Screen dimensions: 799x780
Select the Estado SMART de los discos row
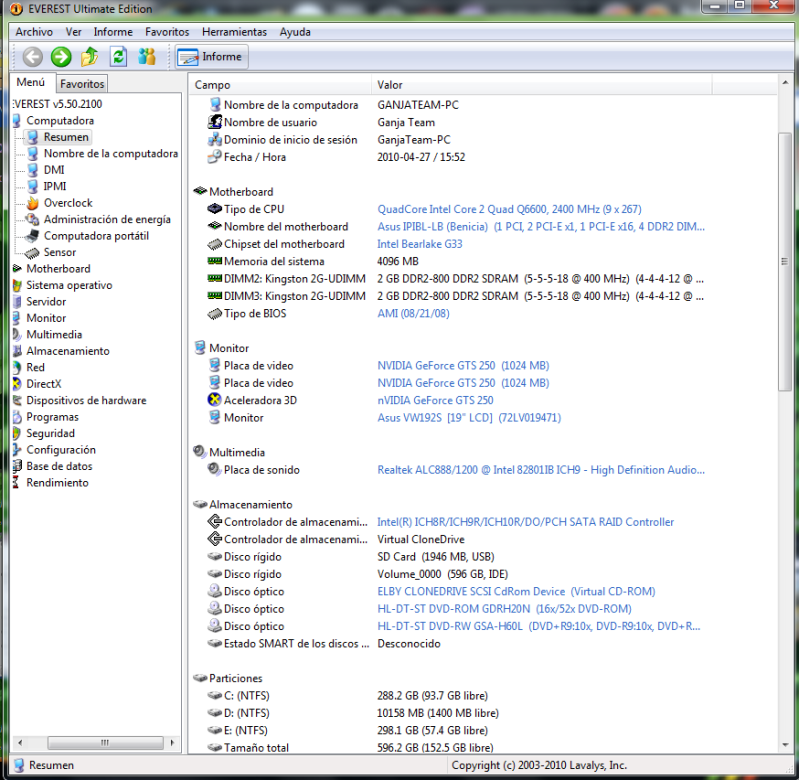[323, 643]
